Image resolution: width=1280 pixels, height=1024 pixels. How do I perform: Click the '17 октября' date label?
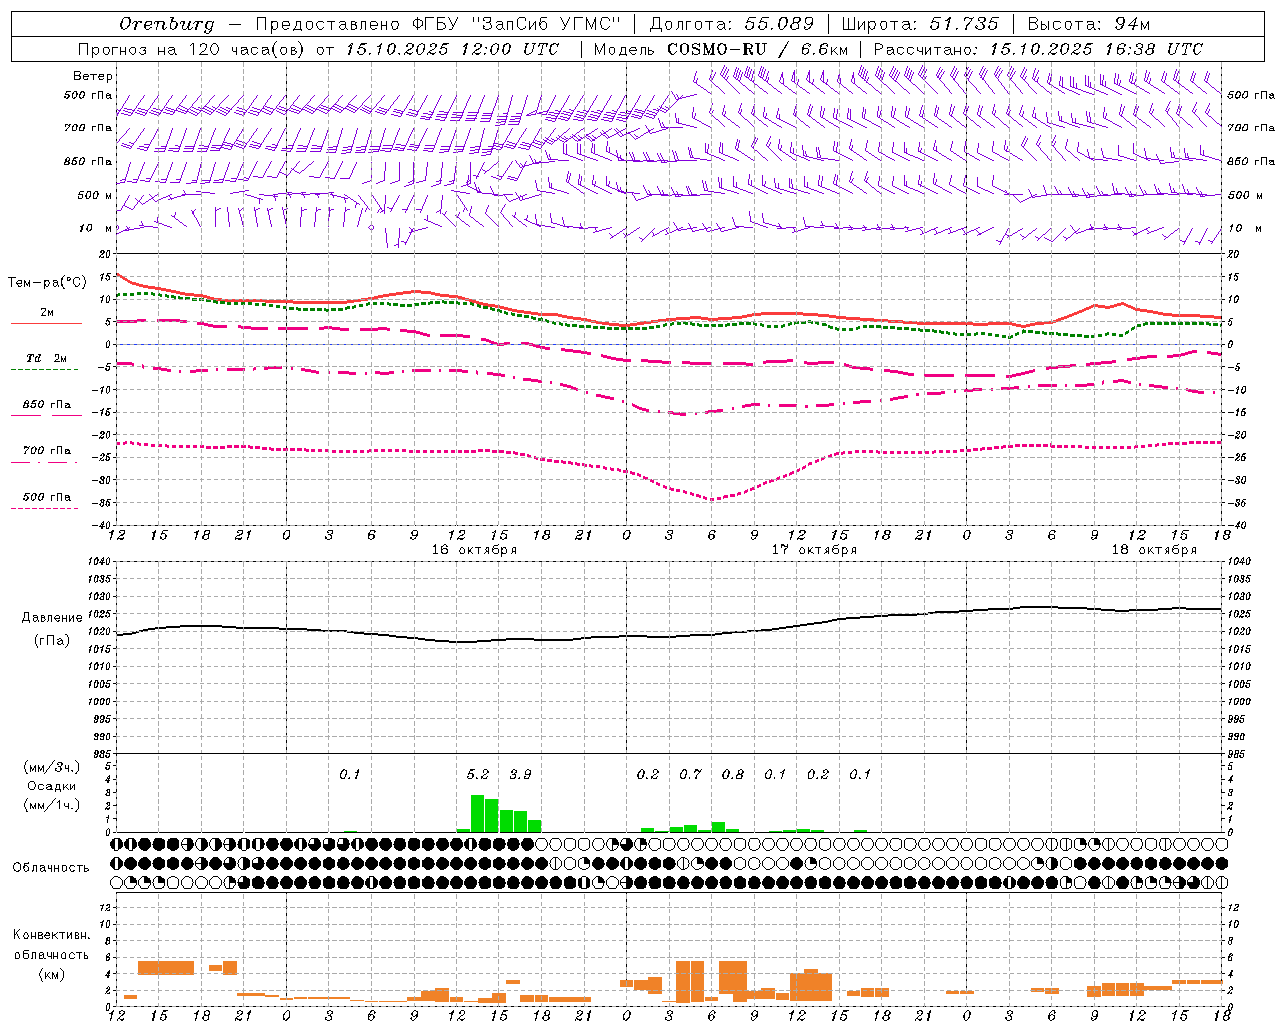pos(814,550)
